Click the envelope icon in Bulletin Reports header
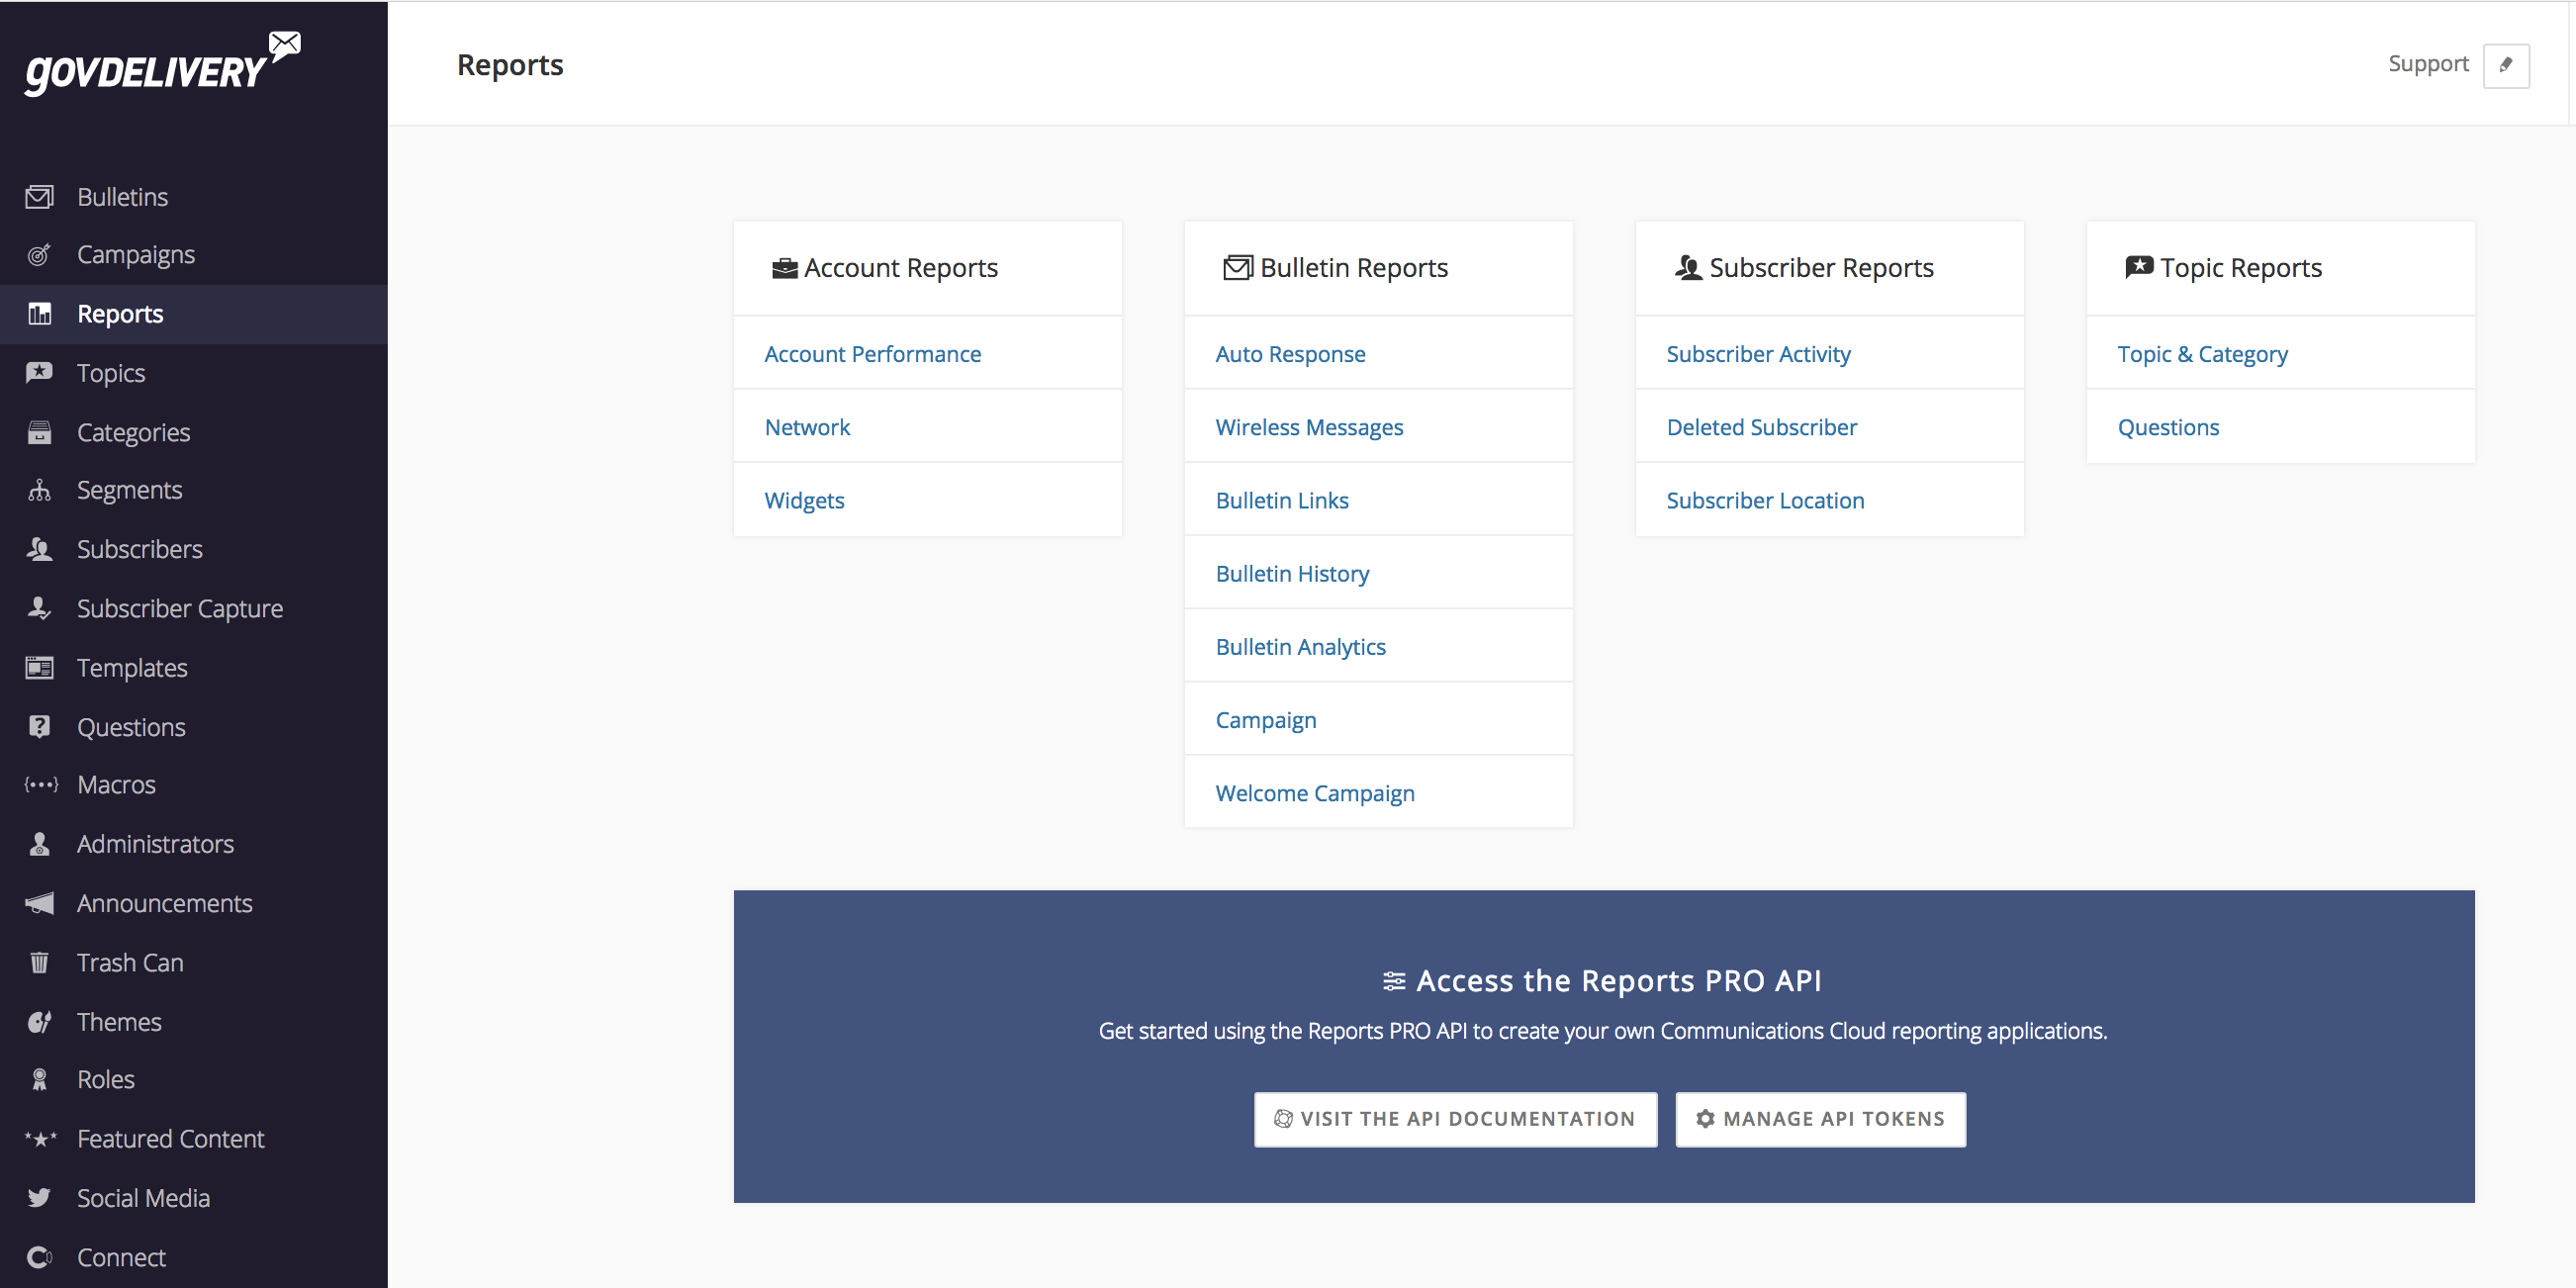Viewport: 2576px width, 1288px height. 1237,268
